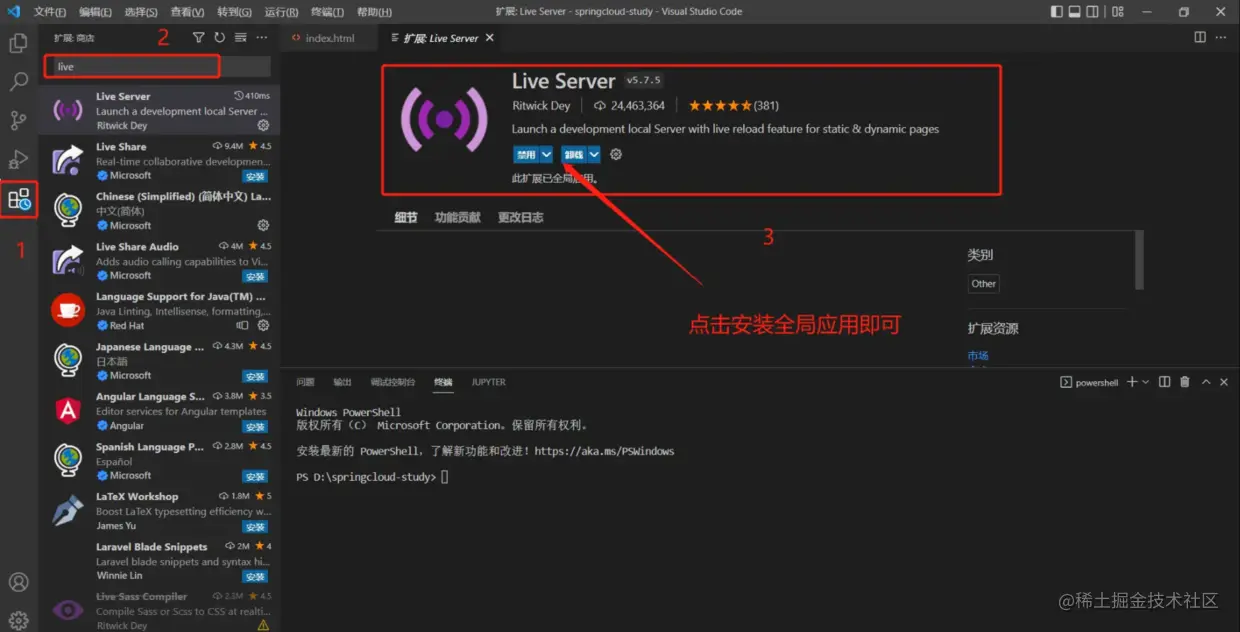Switch to the JUPYTER panel tab

[489, 382]
